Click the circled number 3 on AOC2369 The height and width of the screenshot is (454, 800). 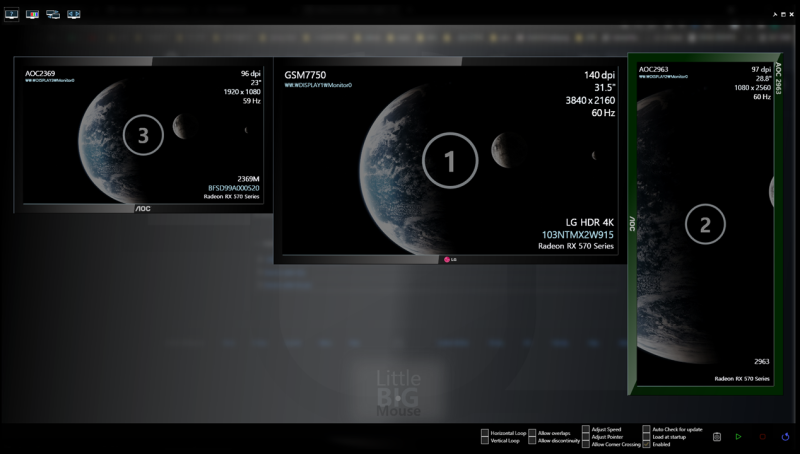143,135
